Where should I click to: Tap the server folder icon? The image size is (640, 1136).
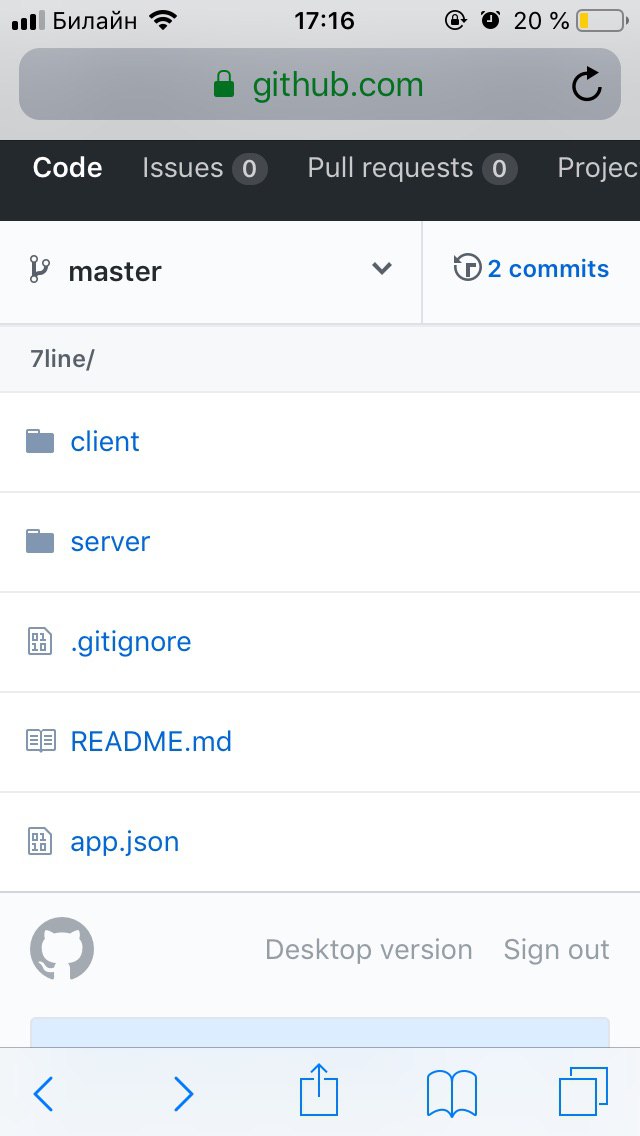pyautogui.click(x=40, y=541)
